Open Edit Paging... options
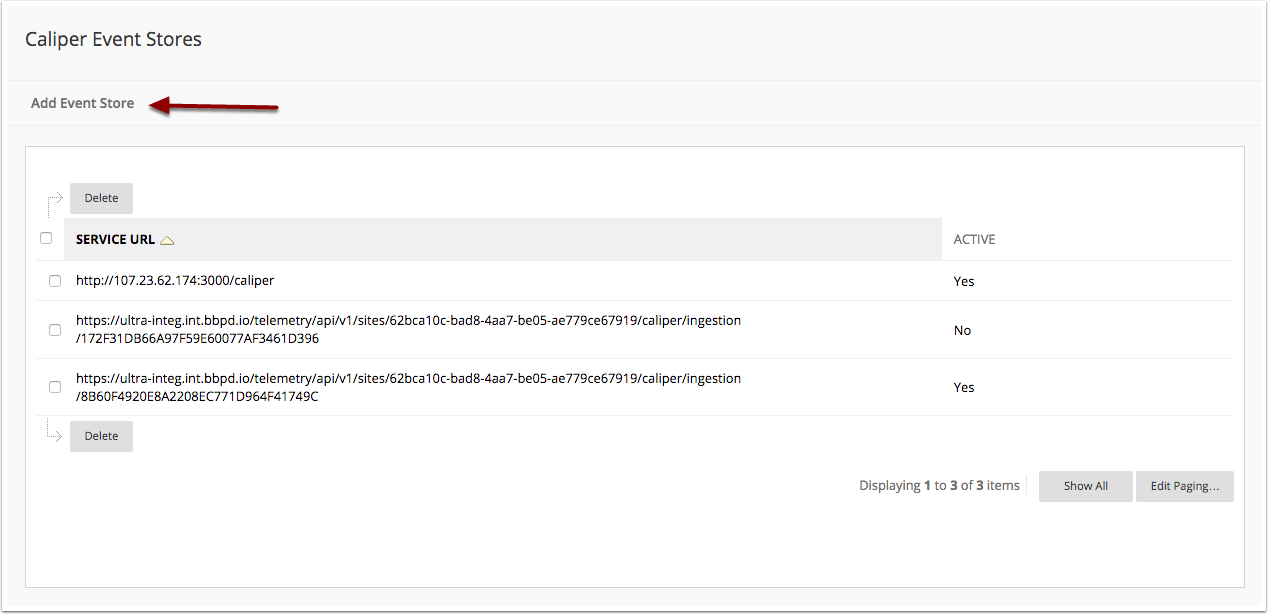This screenshot has width=1268, height=614. point(1185,486)
